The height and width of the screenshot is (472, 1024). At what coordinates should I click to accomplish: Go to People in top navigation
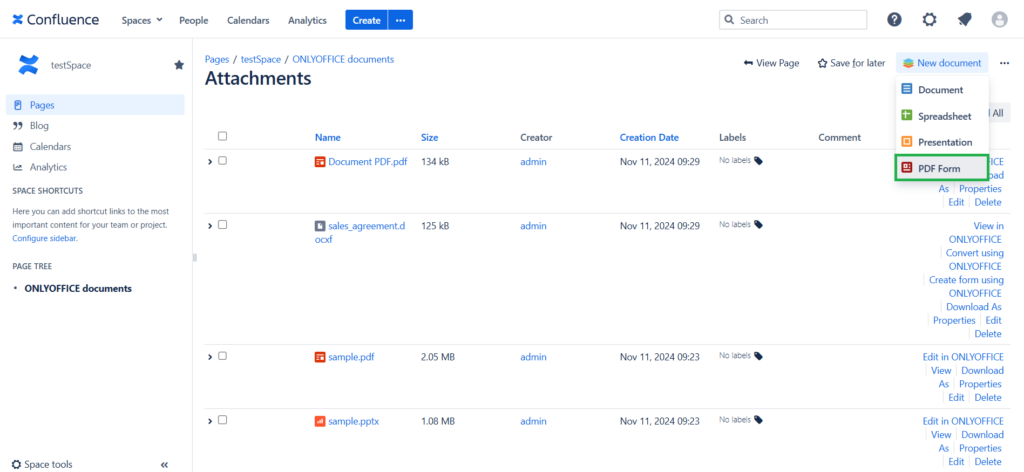coord(194,20)
